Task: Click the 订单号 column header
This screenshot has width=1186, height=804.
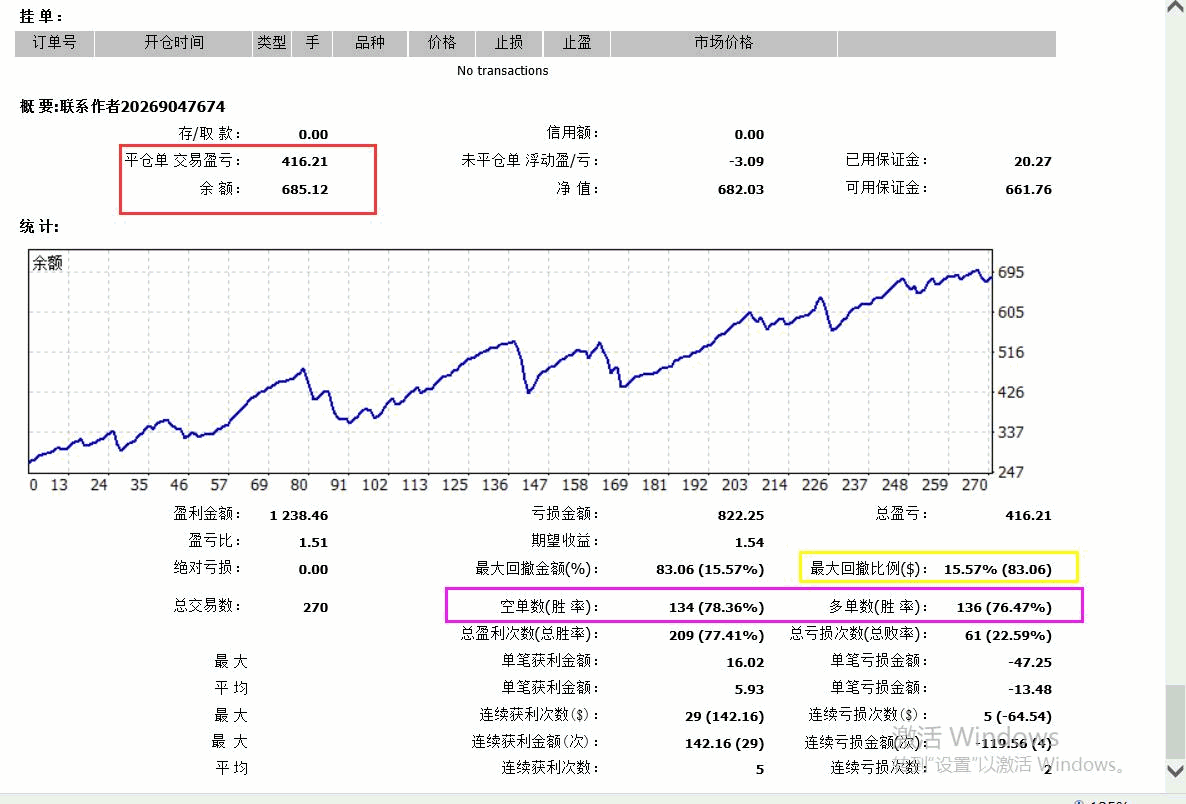Action: click(x=47, y=43)
